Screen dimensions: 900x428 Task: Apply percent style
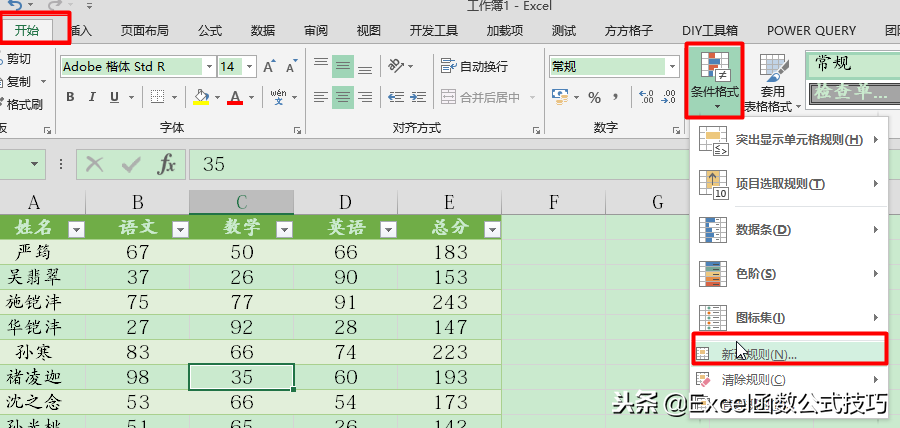595,97
